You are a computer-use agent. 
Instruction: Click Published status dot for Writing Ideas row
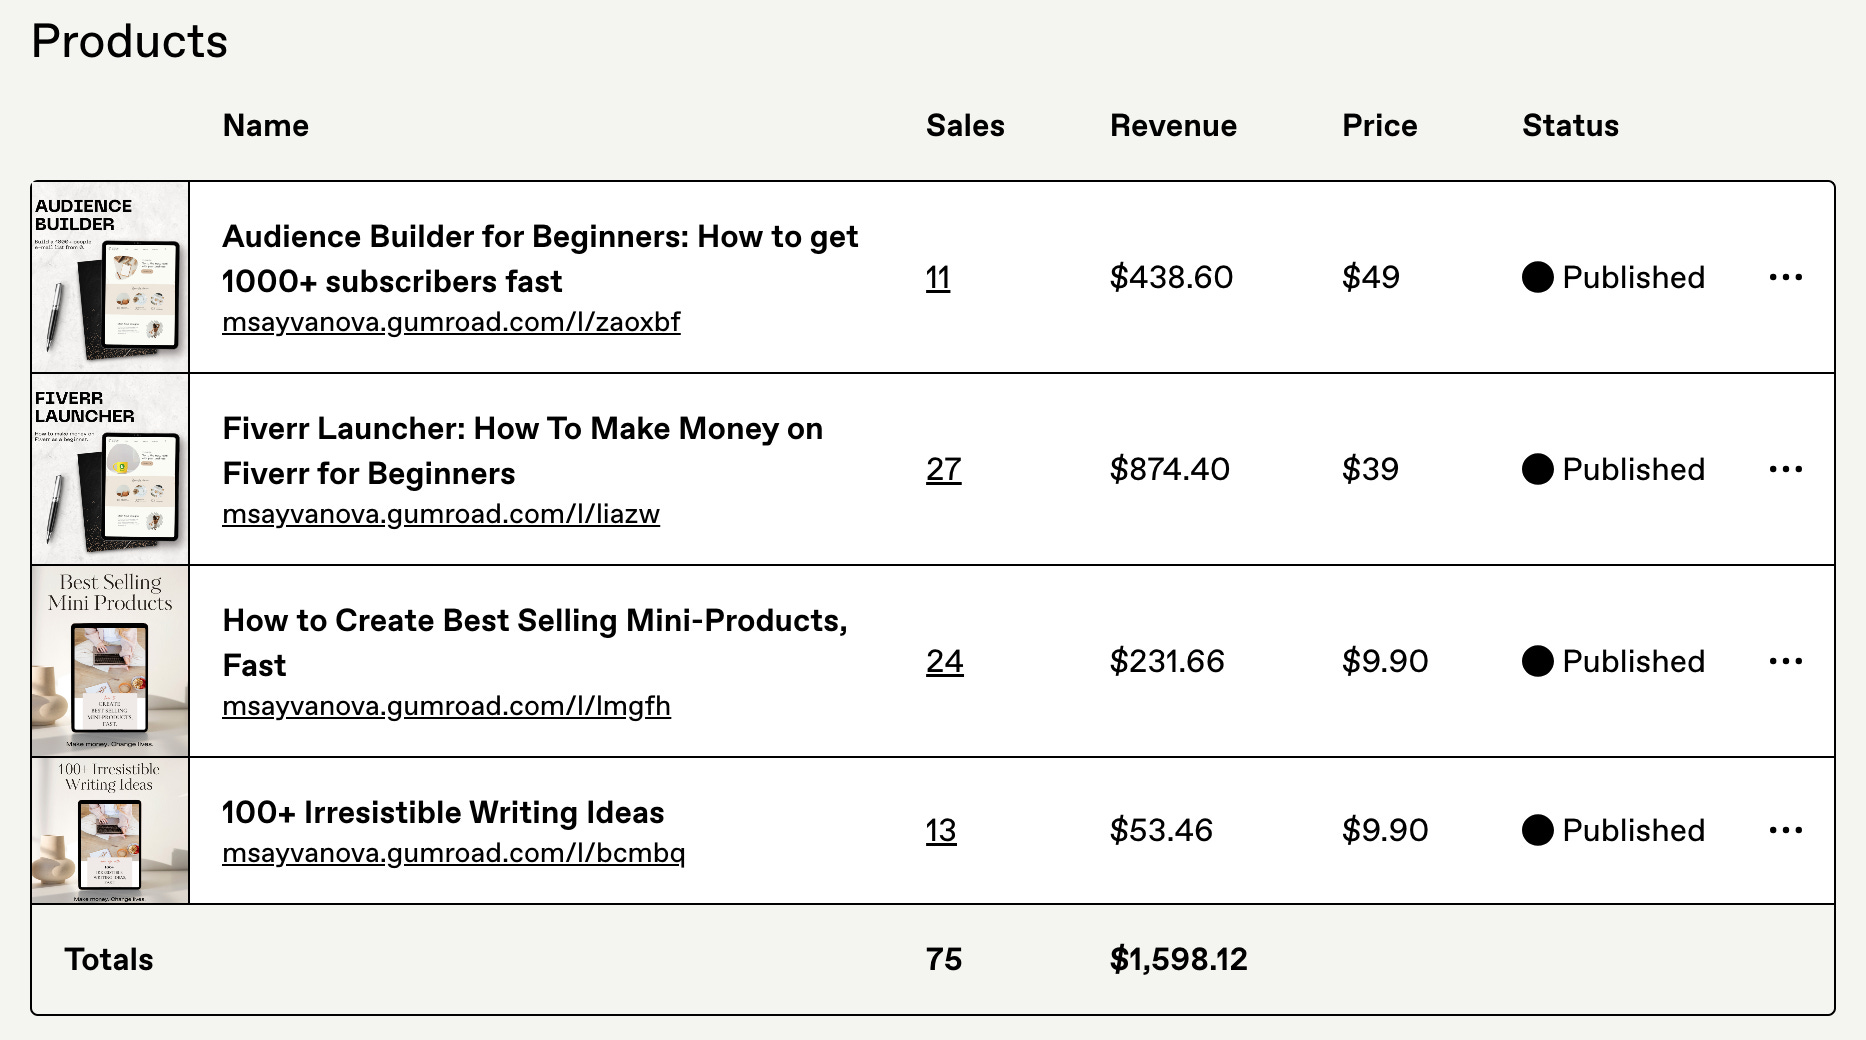[x=1537, y=830]
